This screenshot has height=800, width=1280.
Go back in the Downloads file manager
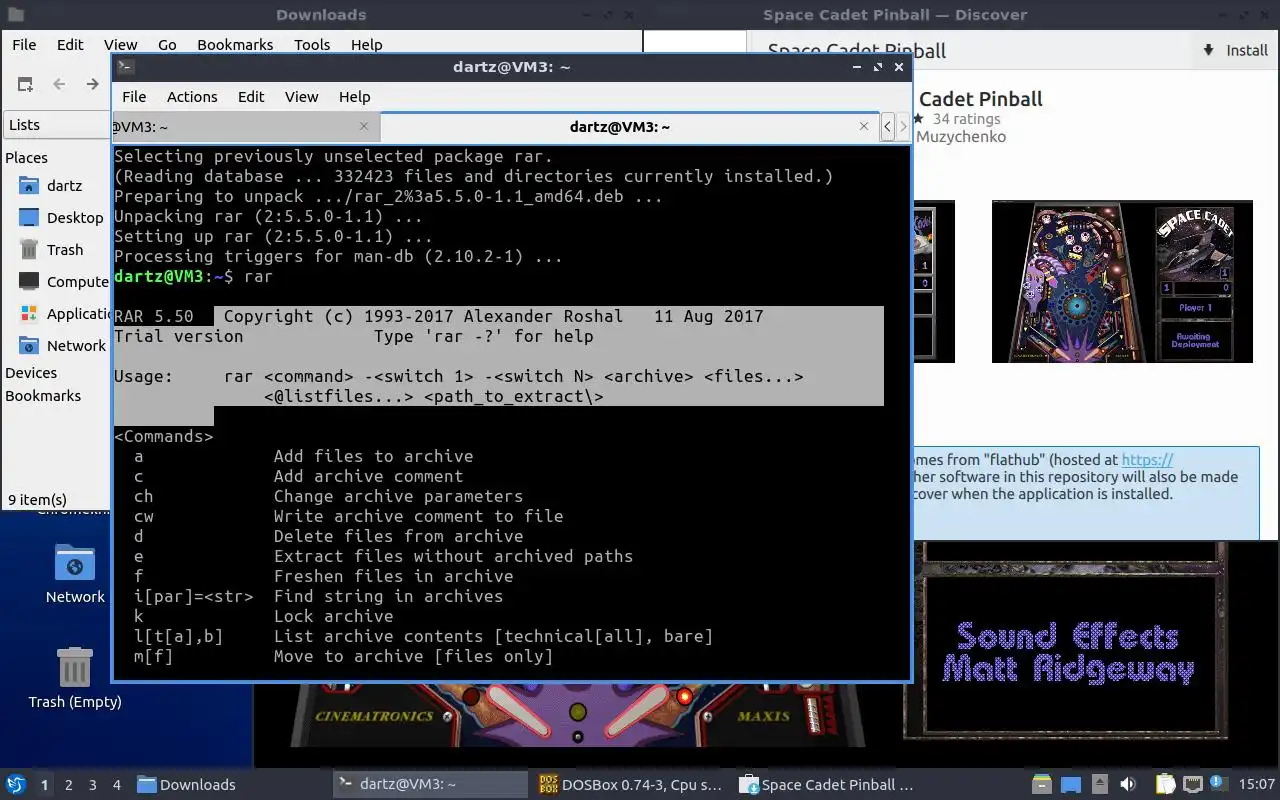[59, 85]
